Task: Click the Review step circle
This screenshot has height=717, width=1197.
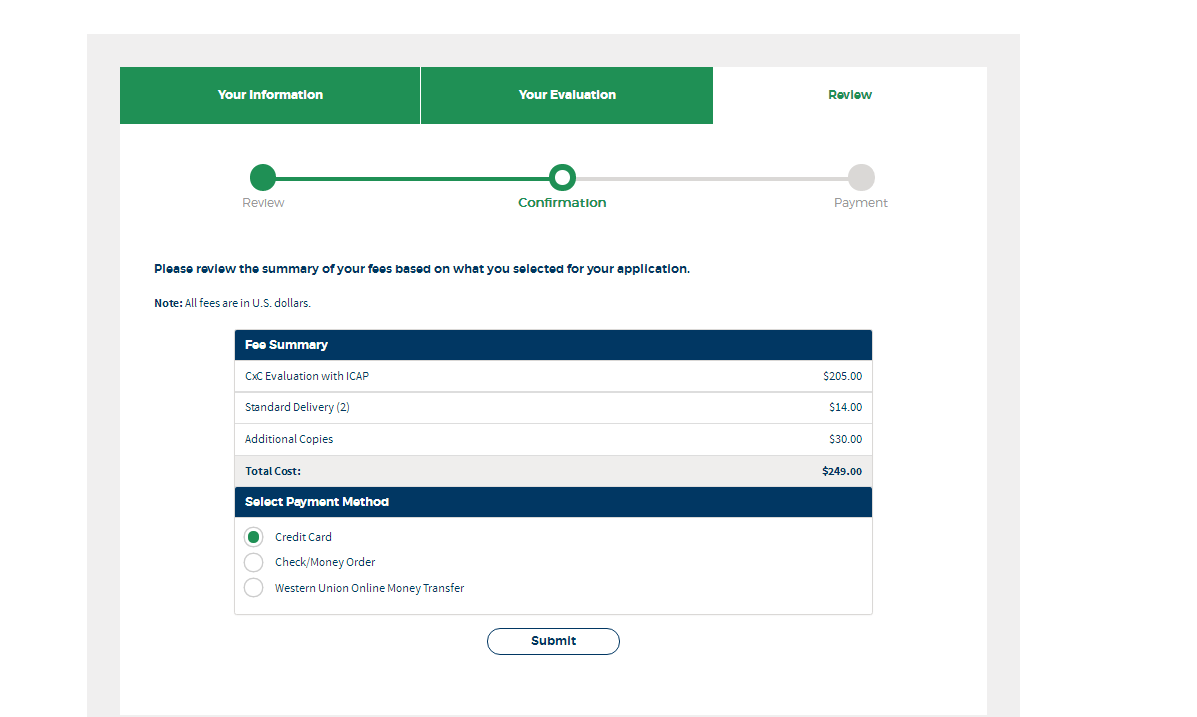Action: point(263,177)
